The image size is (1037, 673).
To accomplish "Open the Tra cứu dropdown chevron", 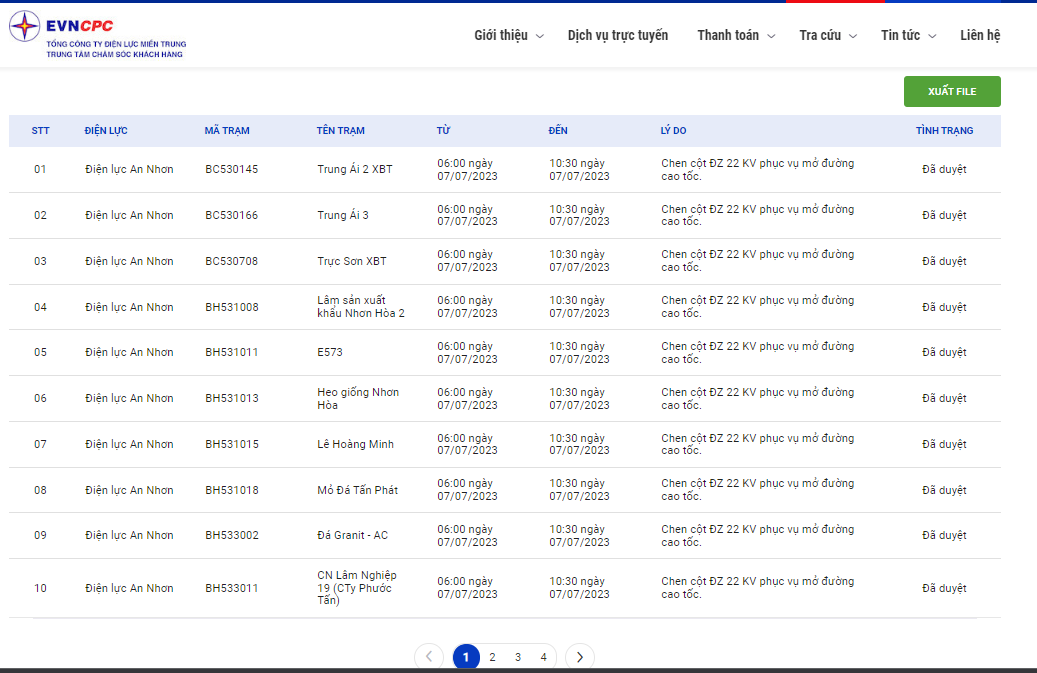I will (x=853, y=36).
